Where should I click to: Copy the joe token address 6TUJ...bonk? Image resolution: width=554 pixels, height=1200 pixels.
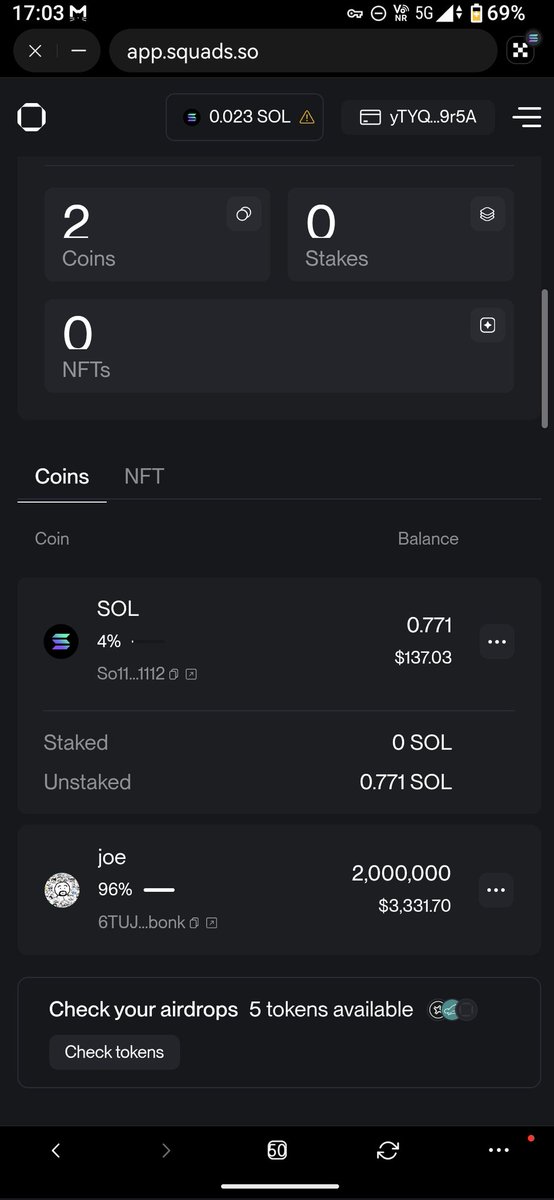(x=195, y=922)
